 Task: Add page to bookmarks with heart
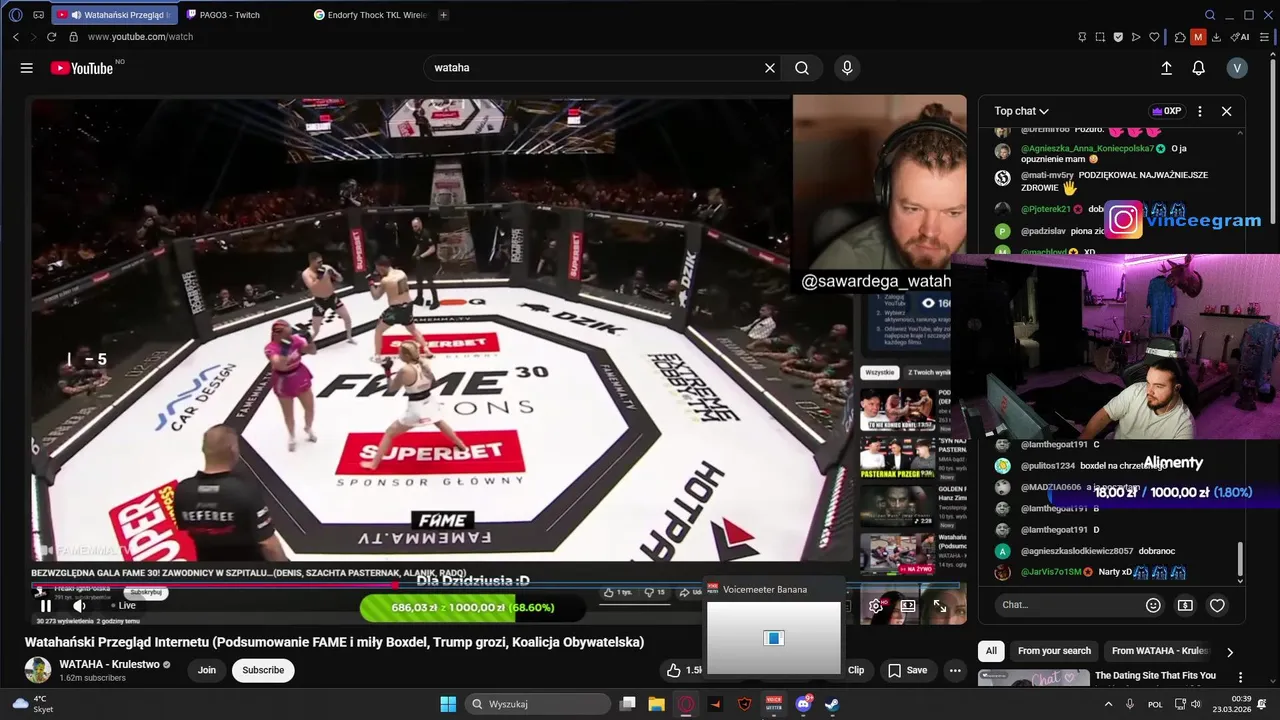tap(1154, 37)
